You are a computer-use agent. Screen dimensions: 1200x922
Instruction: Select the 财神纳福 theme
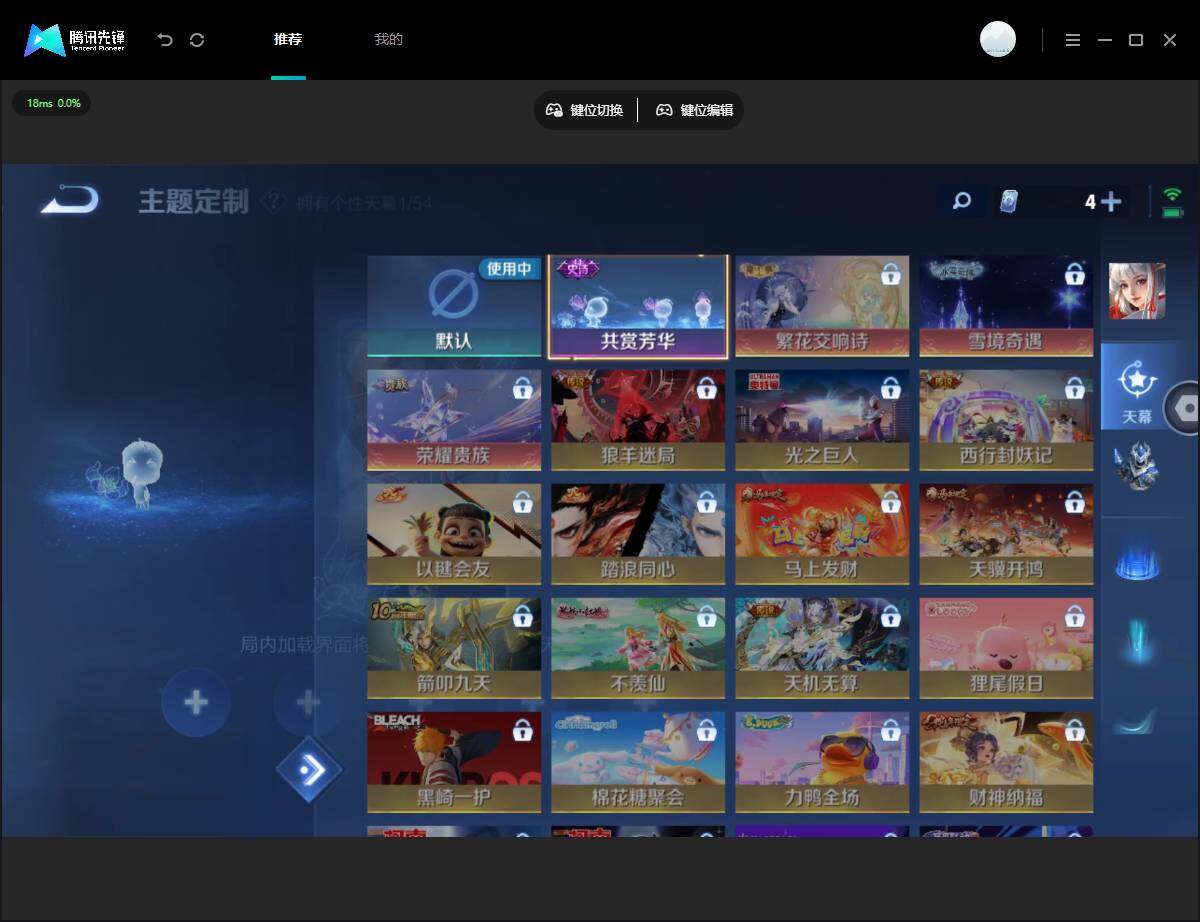click(x=1006, y=762)
